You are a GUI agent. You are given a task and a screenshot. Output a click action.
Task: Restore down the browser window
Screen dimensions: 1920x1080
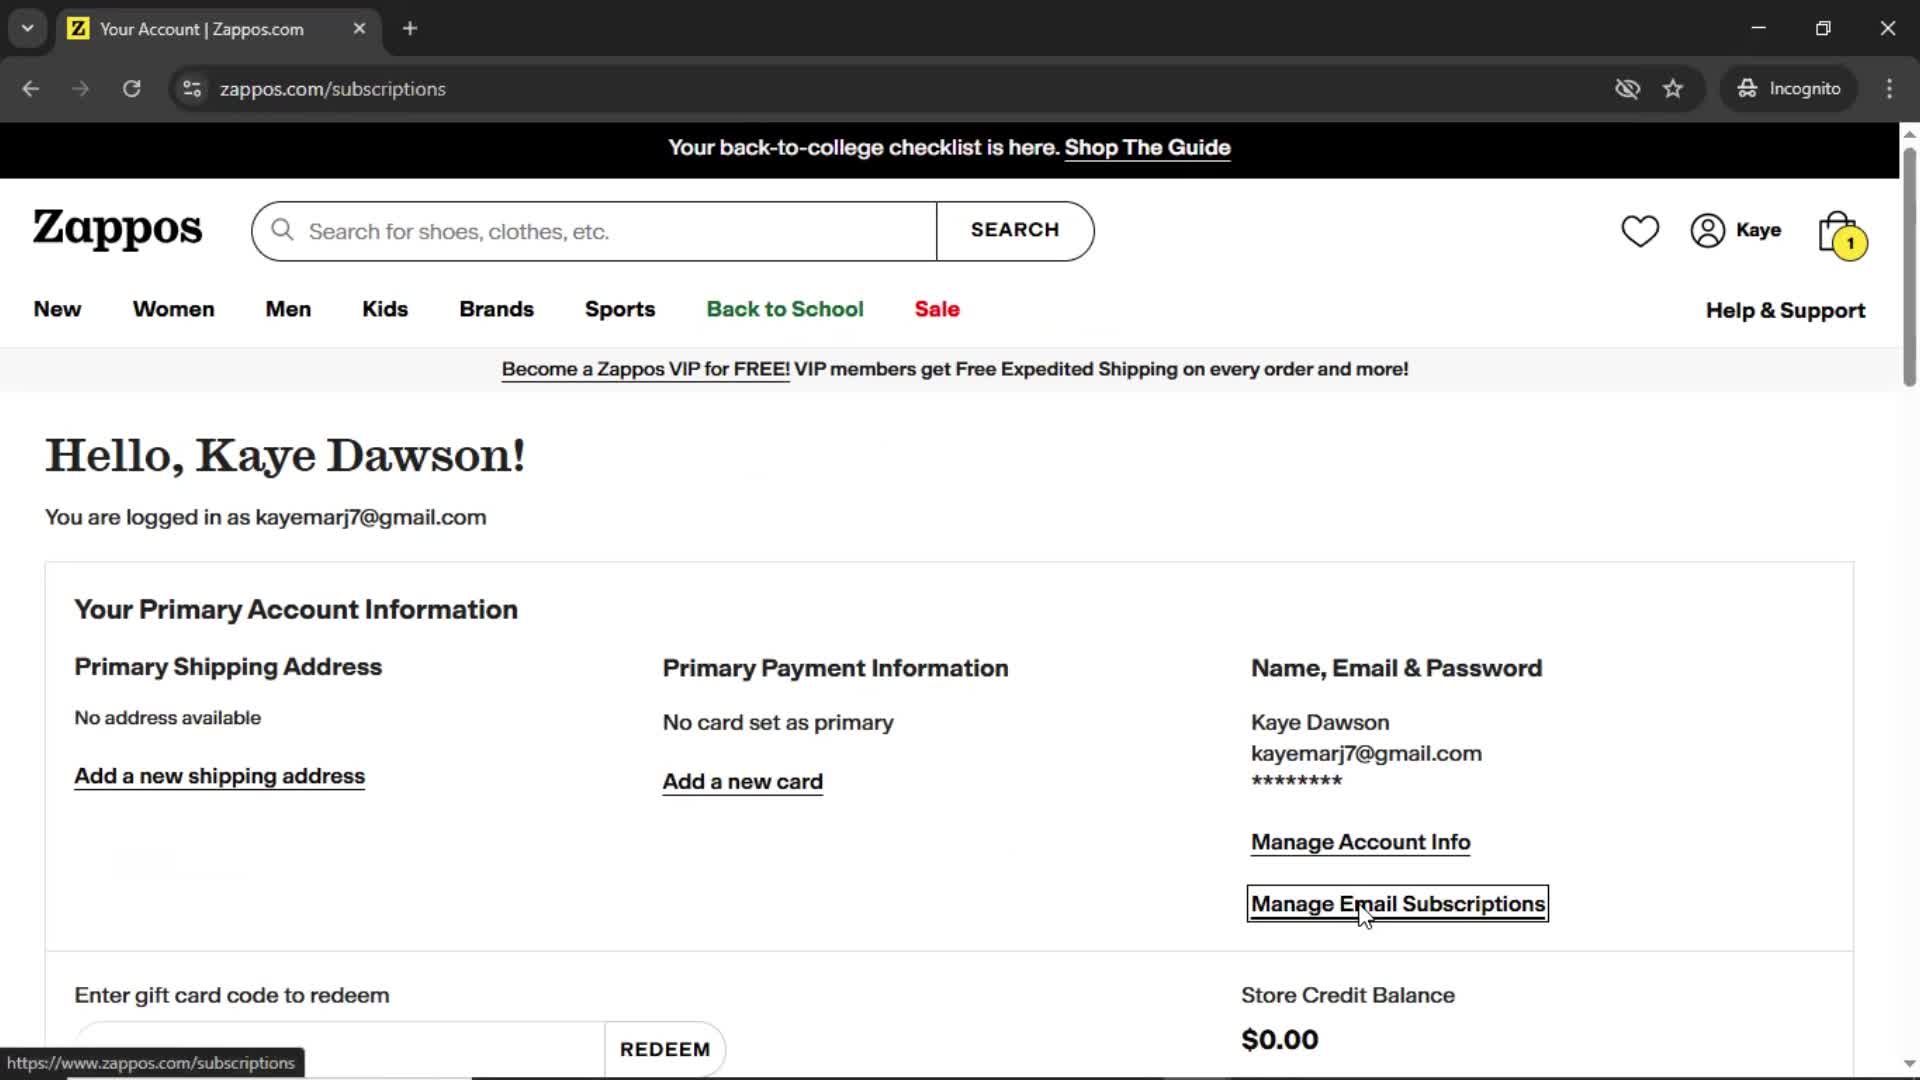1823,28
